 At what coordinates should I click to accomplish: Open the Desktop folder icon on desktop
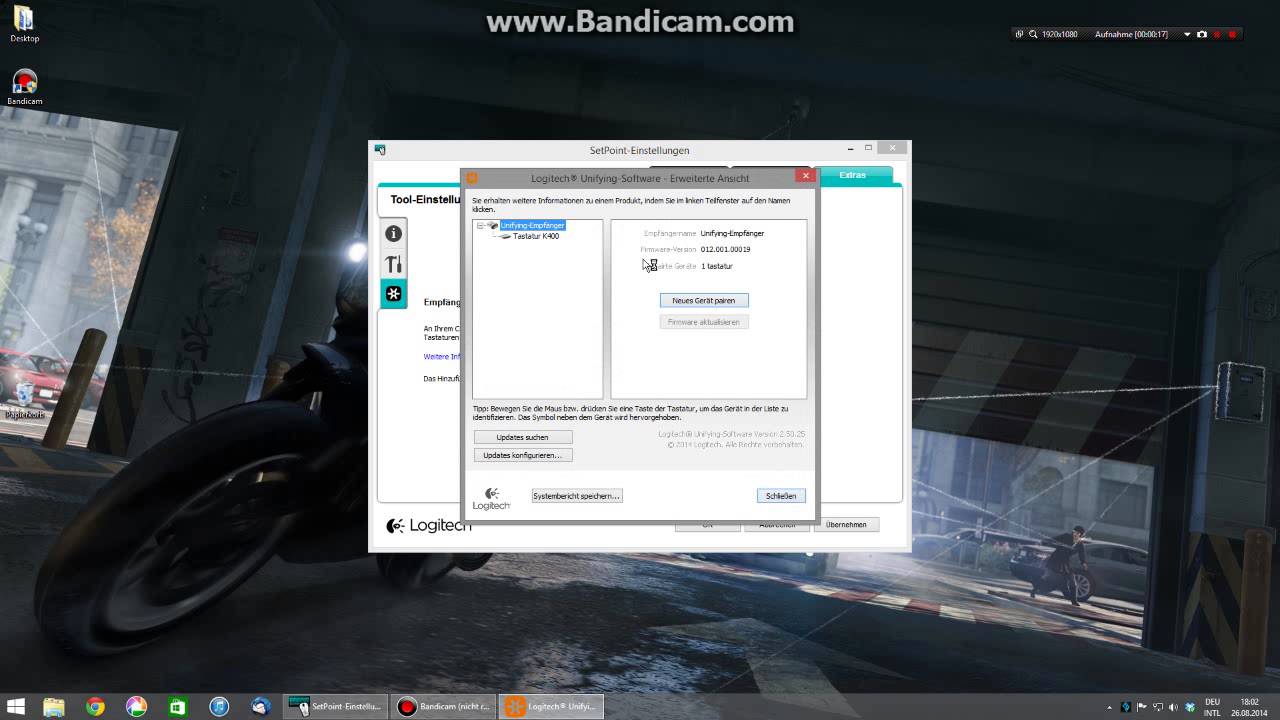coord(24,24)
